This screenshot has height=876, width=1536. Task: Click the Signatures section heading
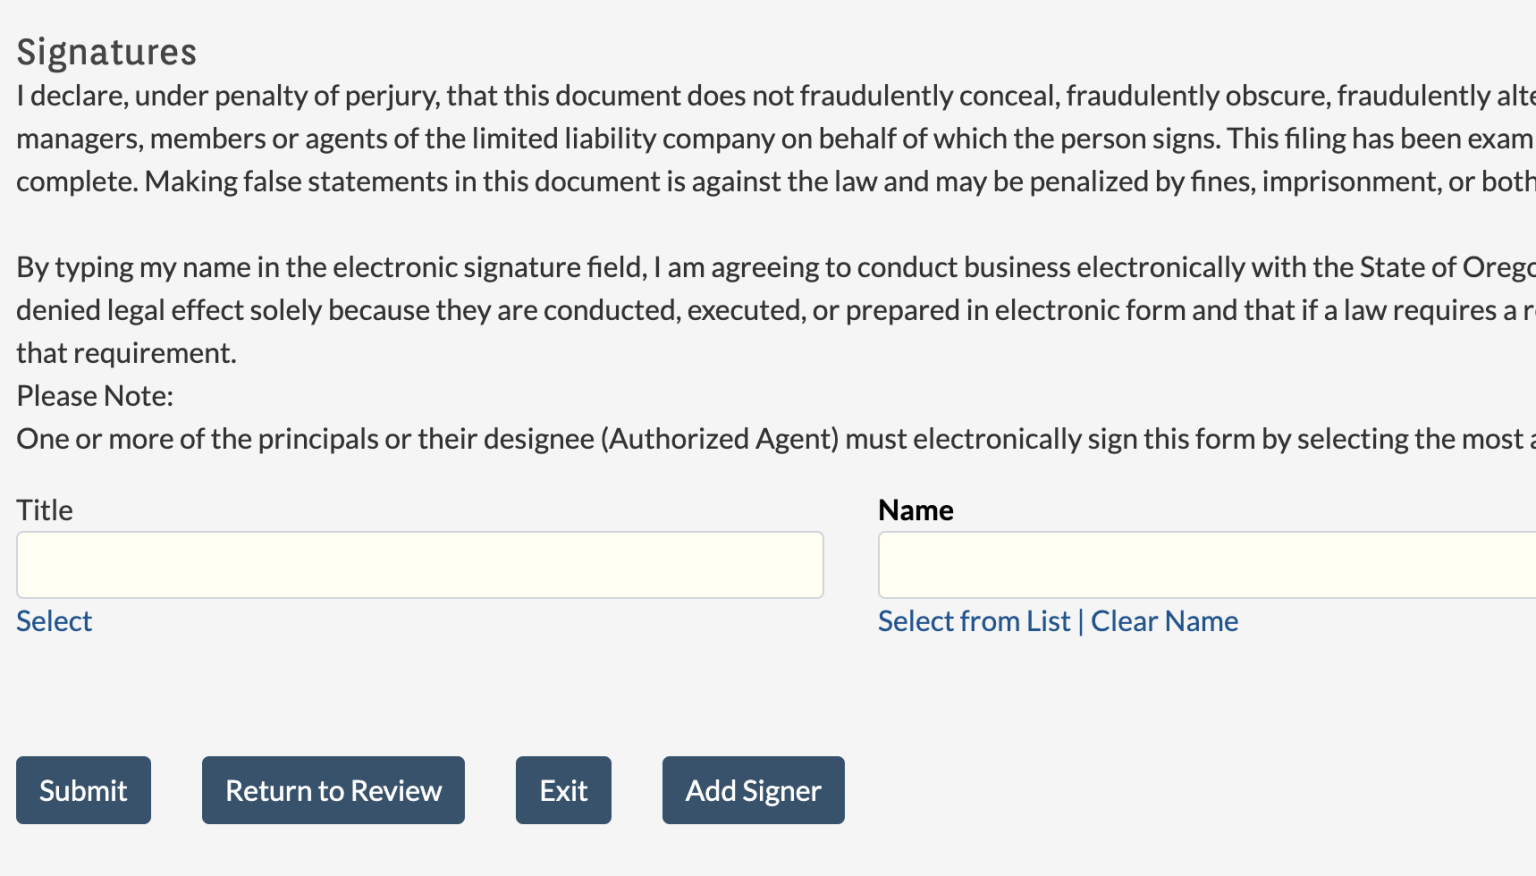tap(107, 52)
